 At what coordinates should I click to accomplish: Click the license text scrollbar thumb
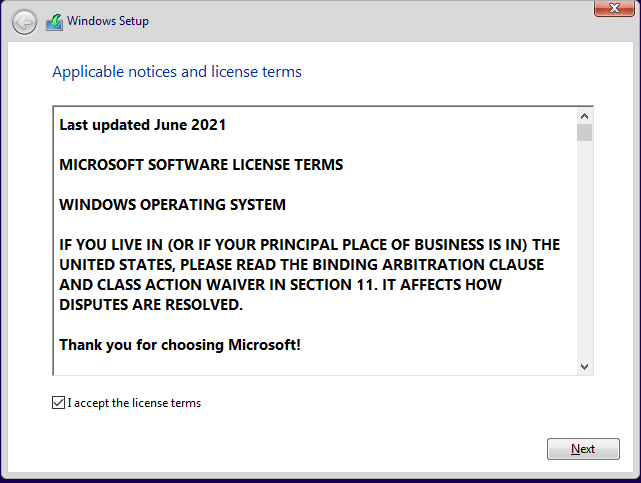point(585,132)
